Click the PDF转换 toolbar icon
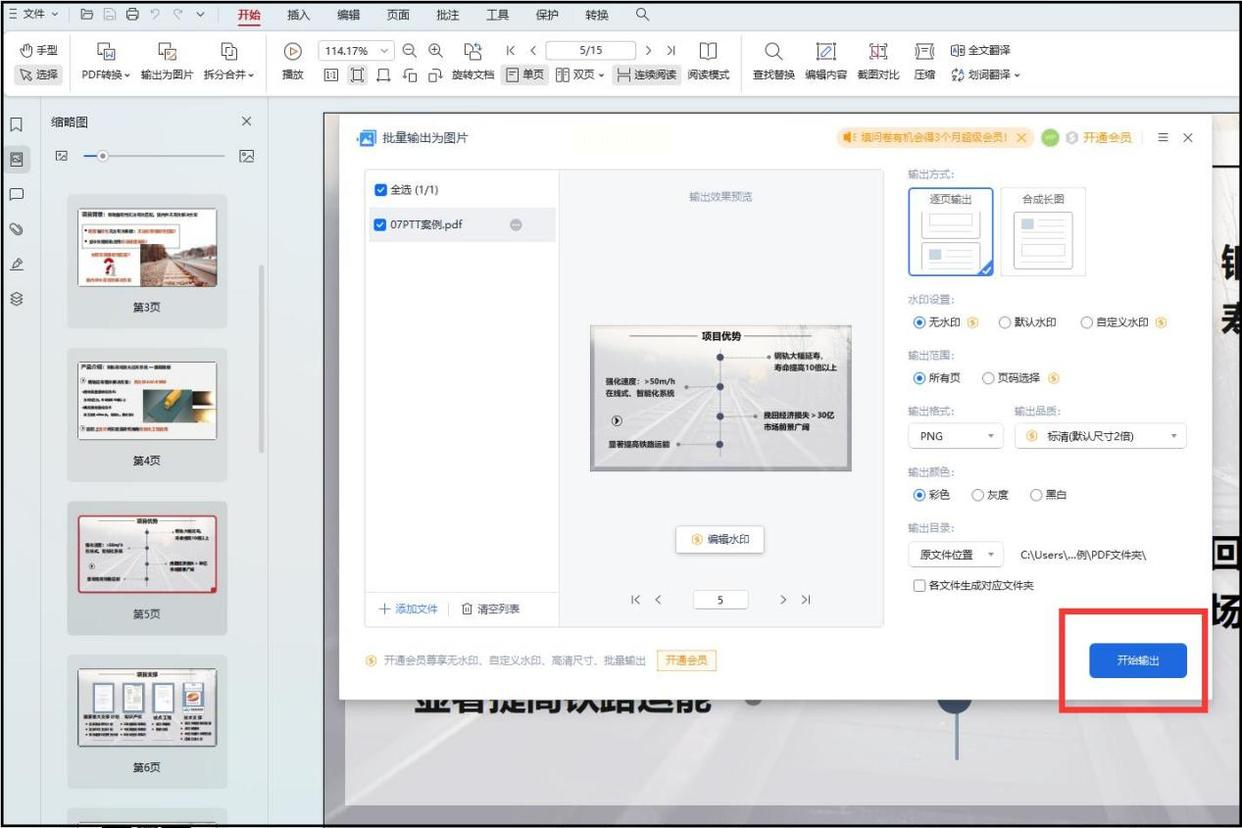Screen dimensions: 1242x828 coord(105,52)
